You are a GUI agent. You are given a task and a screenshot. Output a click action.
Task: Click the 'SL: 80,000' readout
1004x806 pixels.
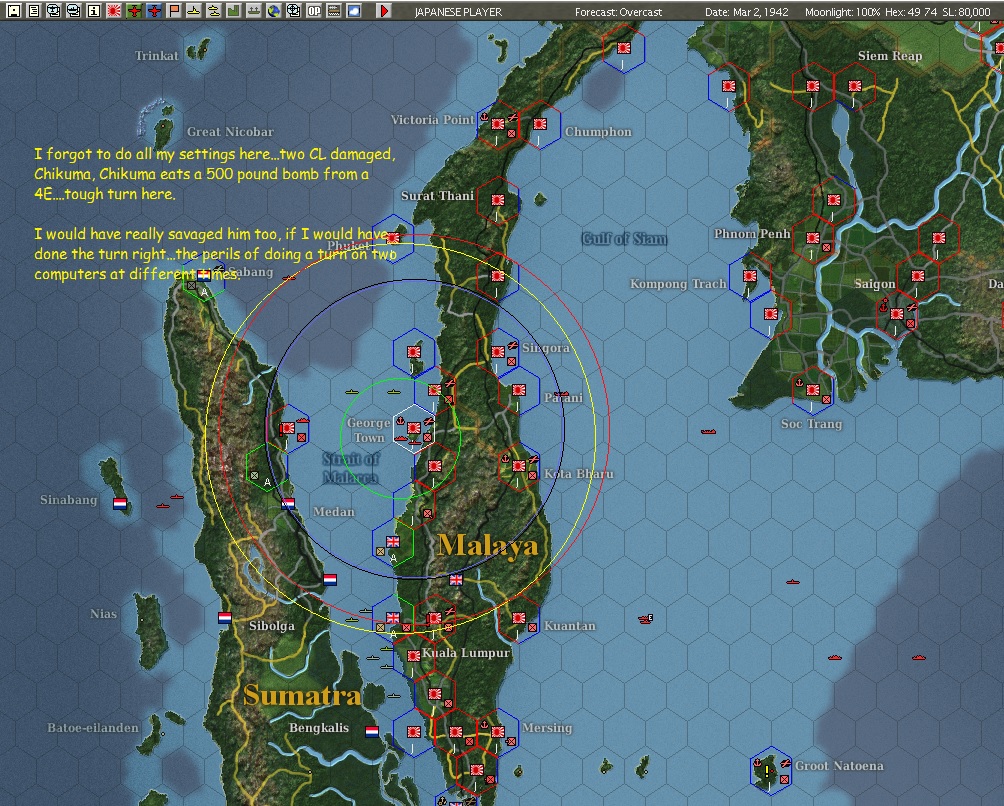pyautogui.click(x=967, y=12)
